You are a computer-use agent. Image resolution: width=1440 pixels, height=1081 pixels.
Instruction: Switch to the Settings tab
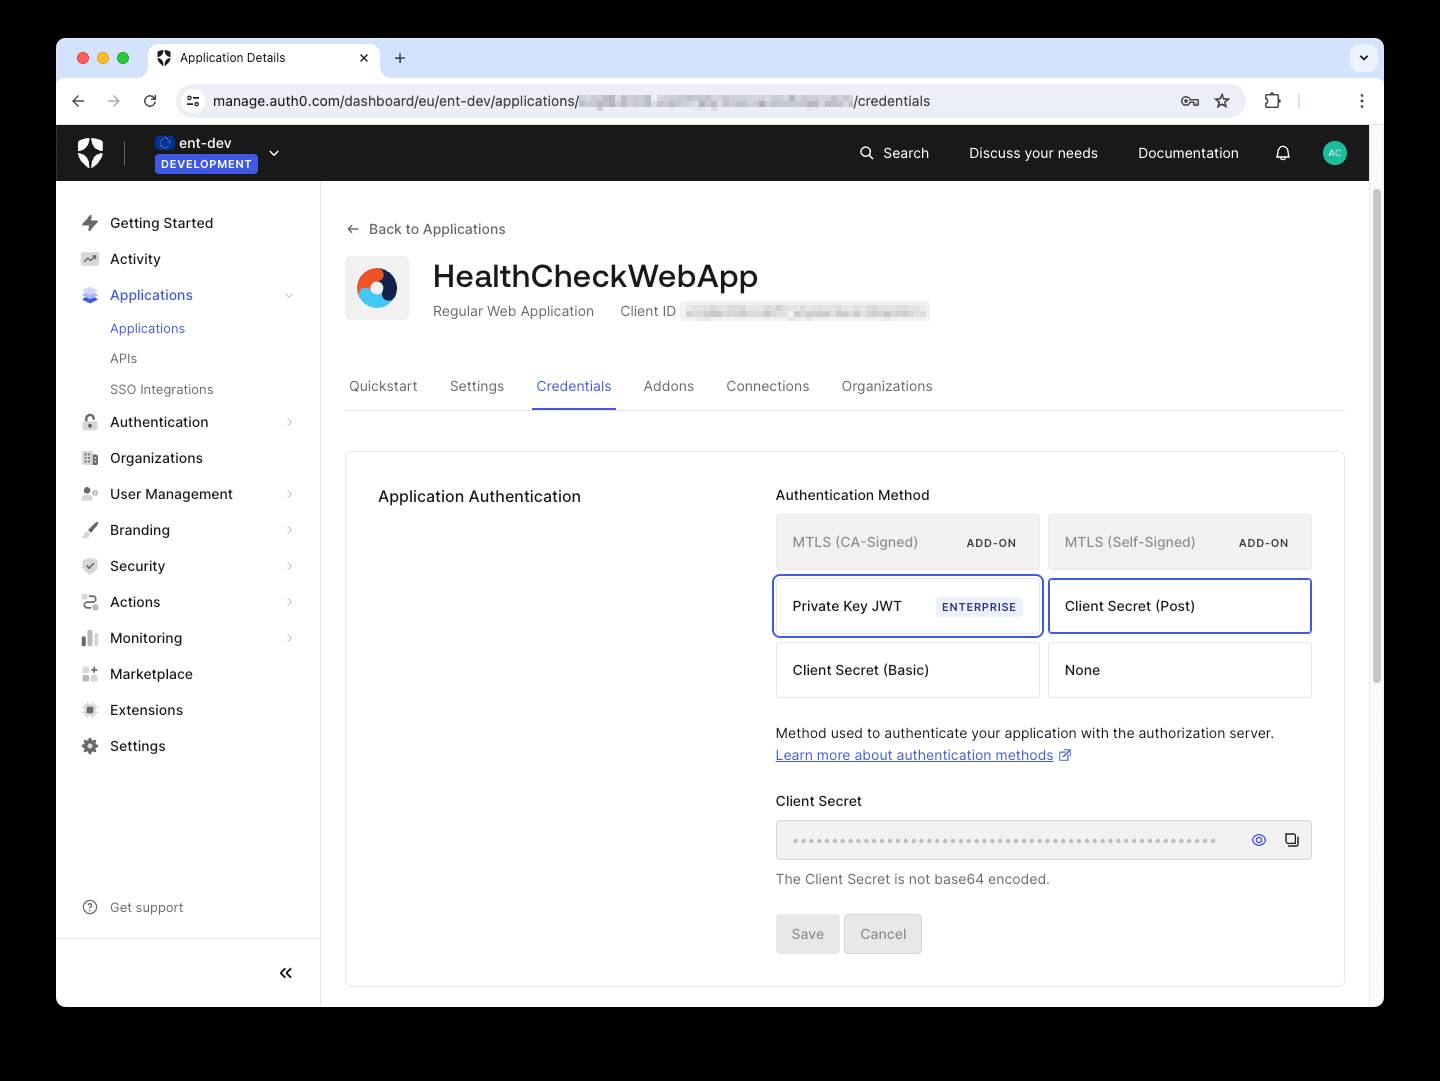(x=477, y=386)
